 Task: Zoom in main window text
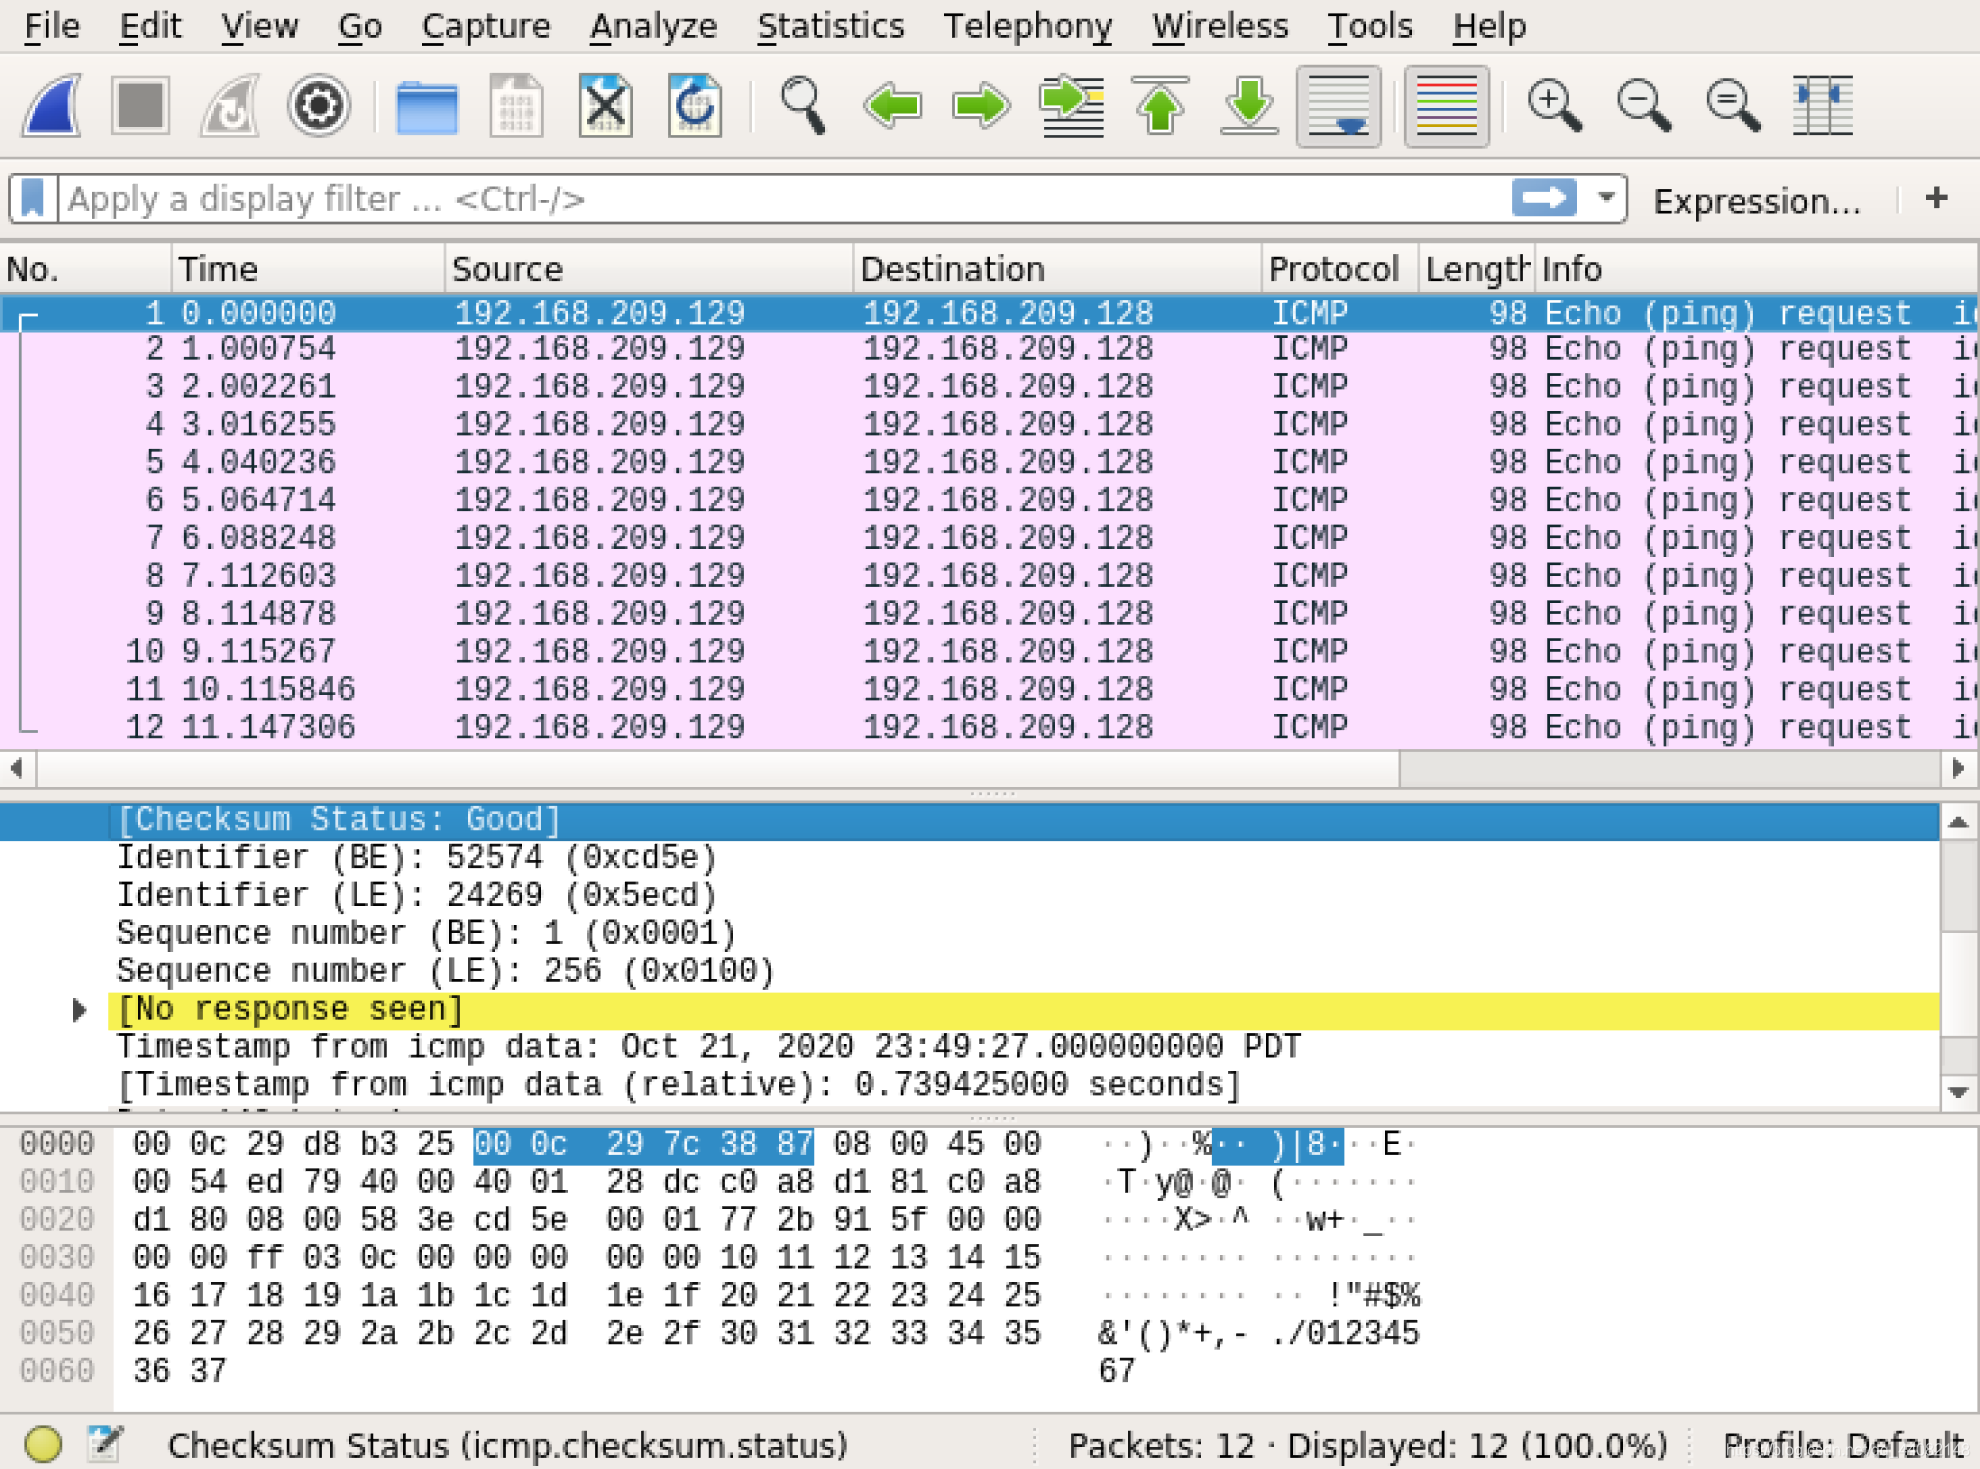click(1554, 106)
